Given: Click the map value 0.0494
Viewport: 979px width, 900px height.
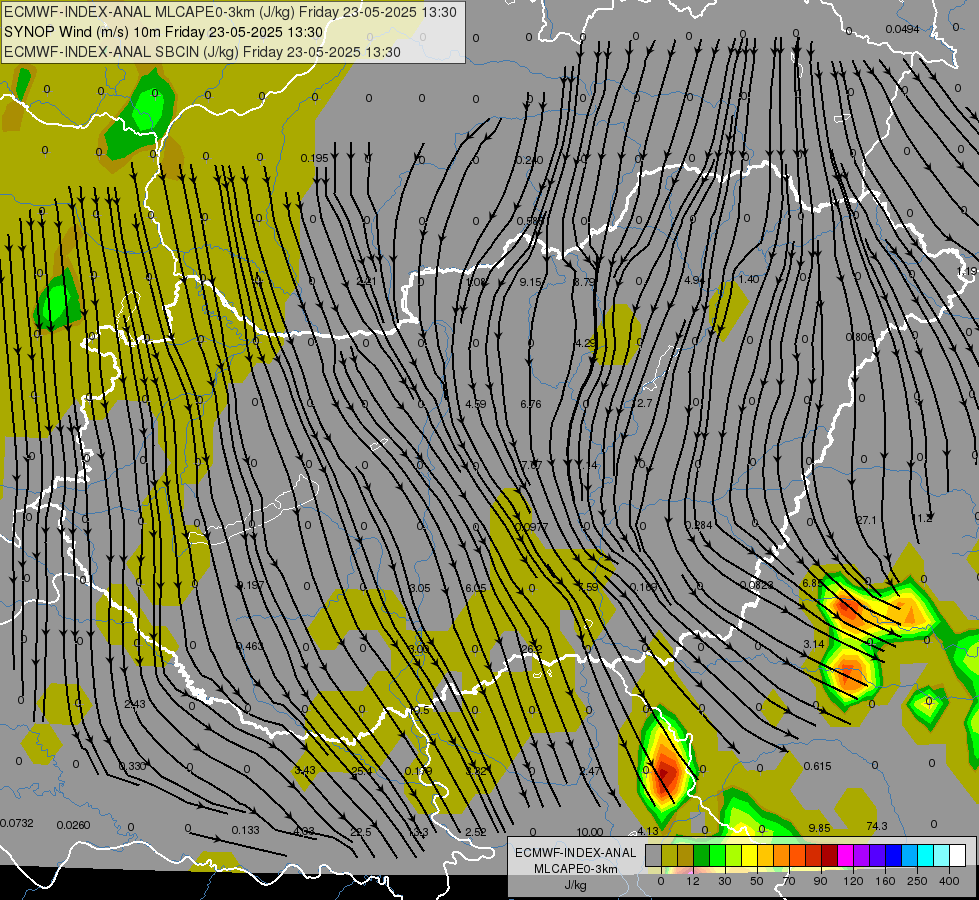Looking at the screenshot, I should coord(902,29).
